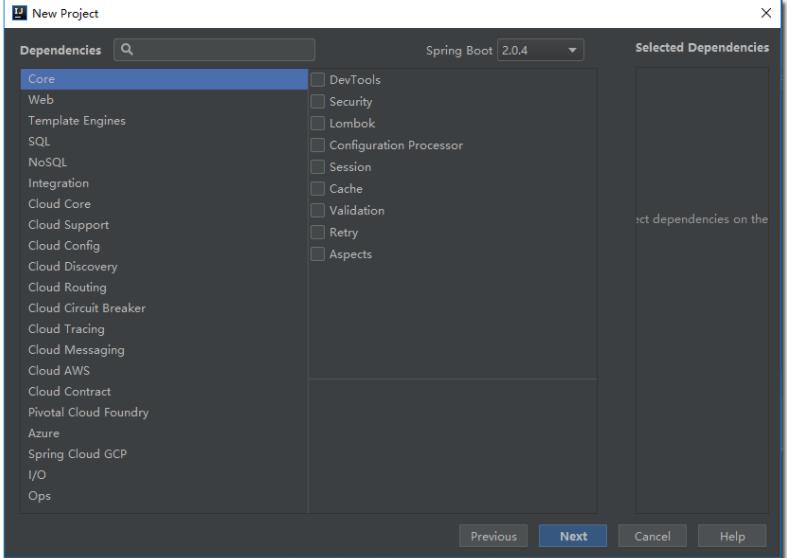This screenshot has height=558, width=787.
Task: Click the IntelliJ IDEA logo icon
Action: tap(19, 13)
